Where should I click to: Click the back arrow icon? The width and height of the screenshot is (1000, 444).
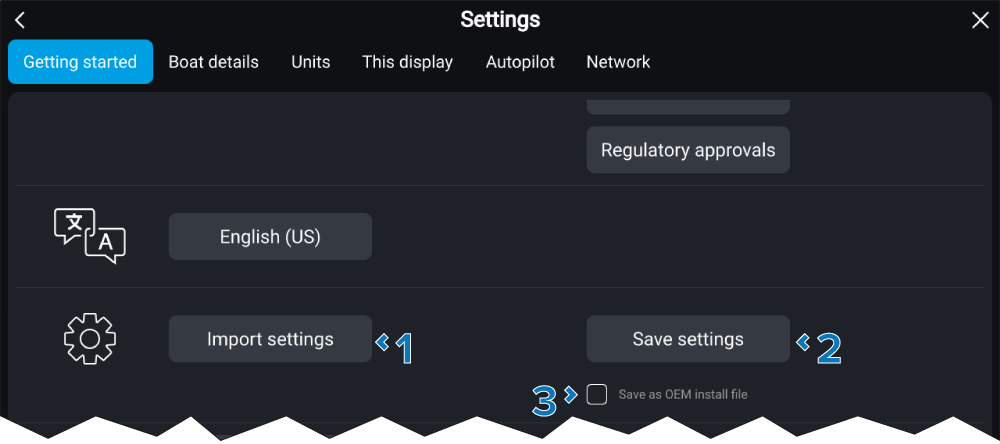20,21
